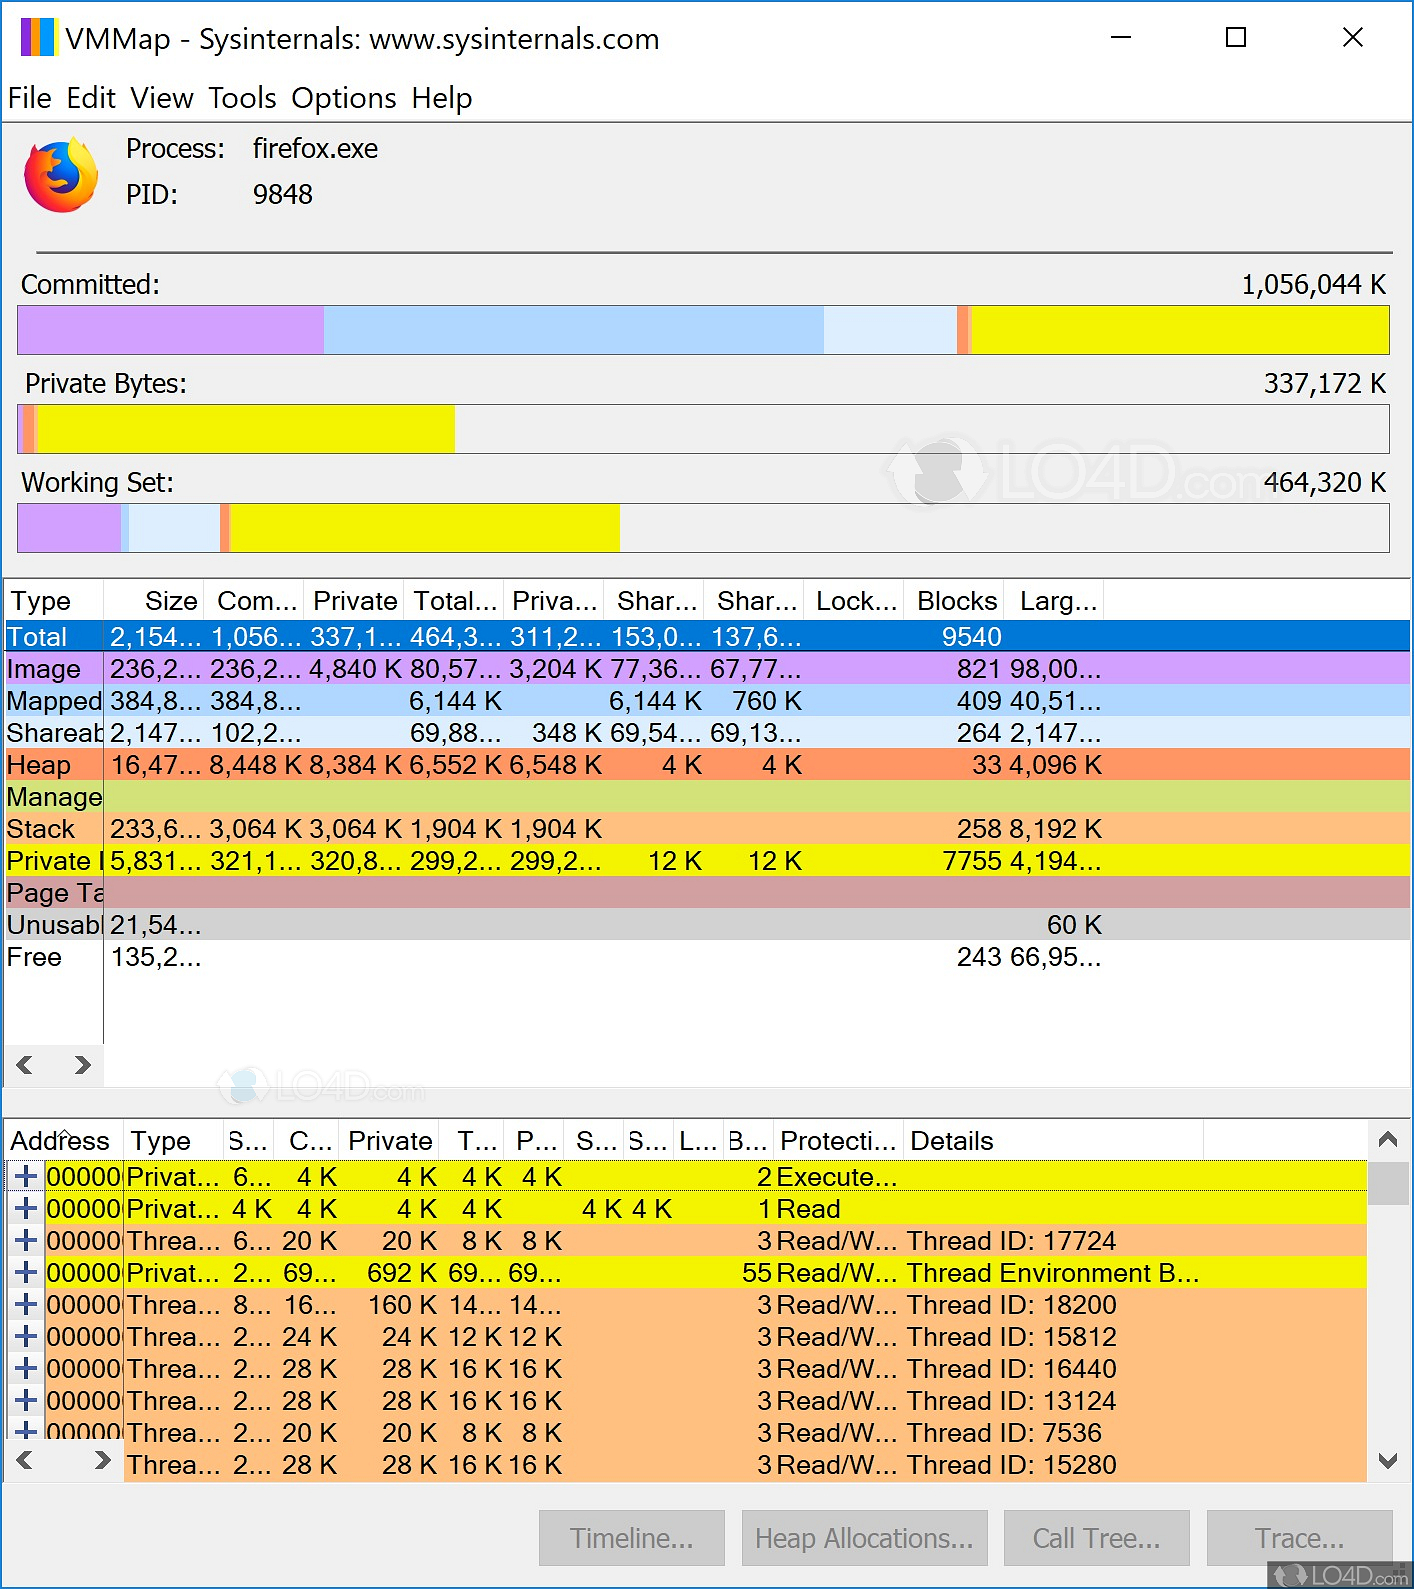Sort summary table by Private column header
Viewport: 1414px width, 1589px height.
[x=354, y=600]
